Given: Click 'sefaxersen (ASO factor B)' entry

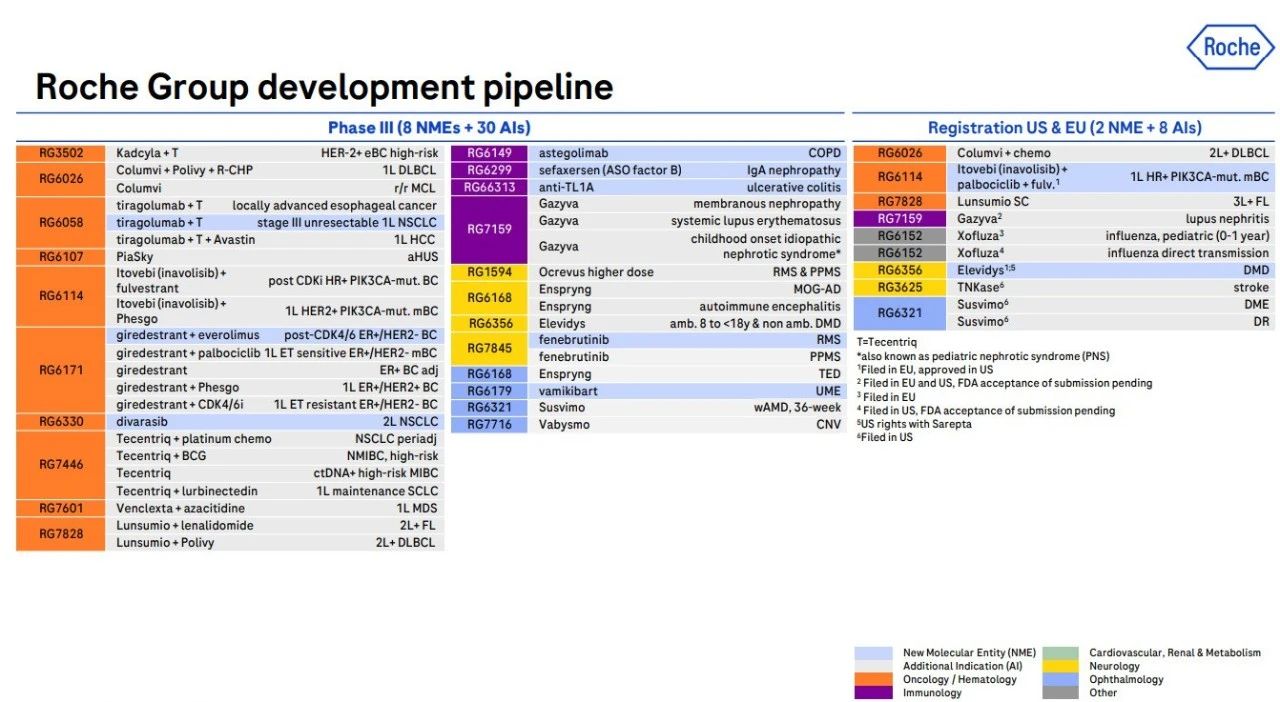Looking at the screenshot, I should pyautogui.click(x=610, y=170).
